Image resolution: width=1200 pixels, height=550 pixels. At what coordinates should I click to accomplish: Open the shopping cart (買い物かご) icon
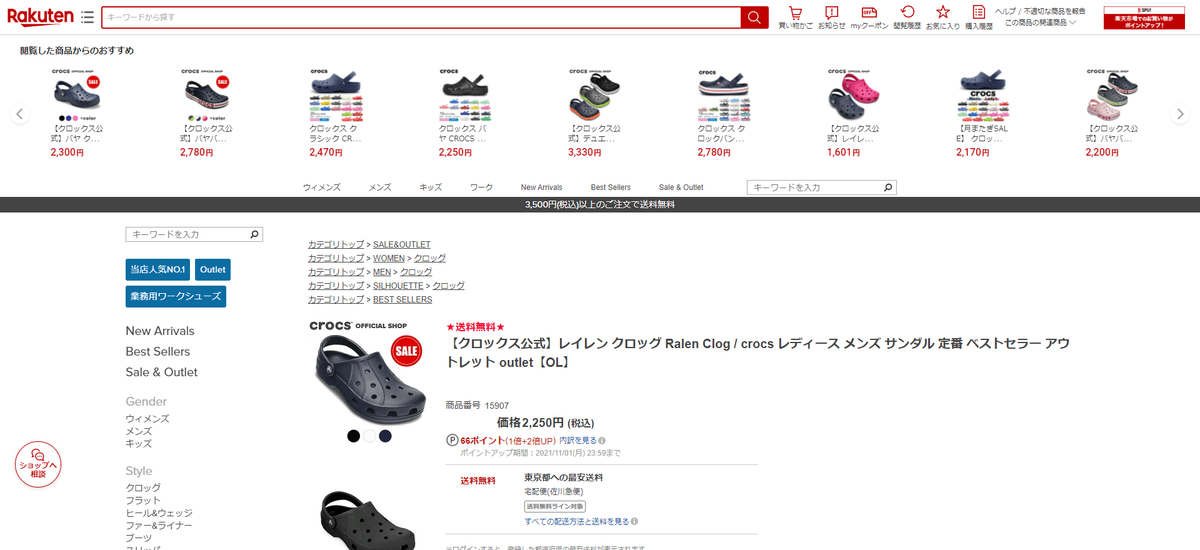pyautogui.click(x=795, y=17)
